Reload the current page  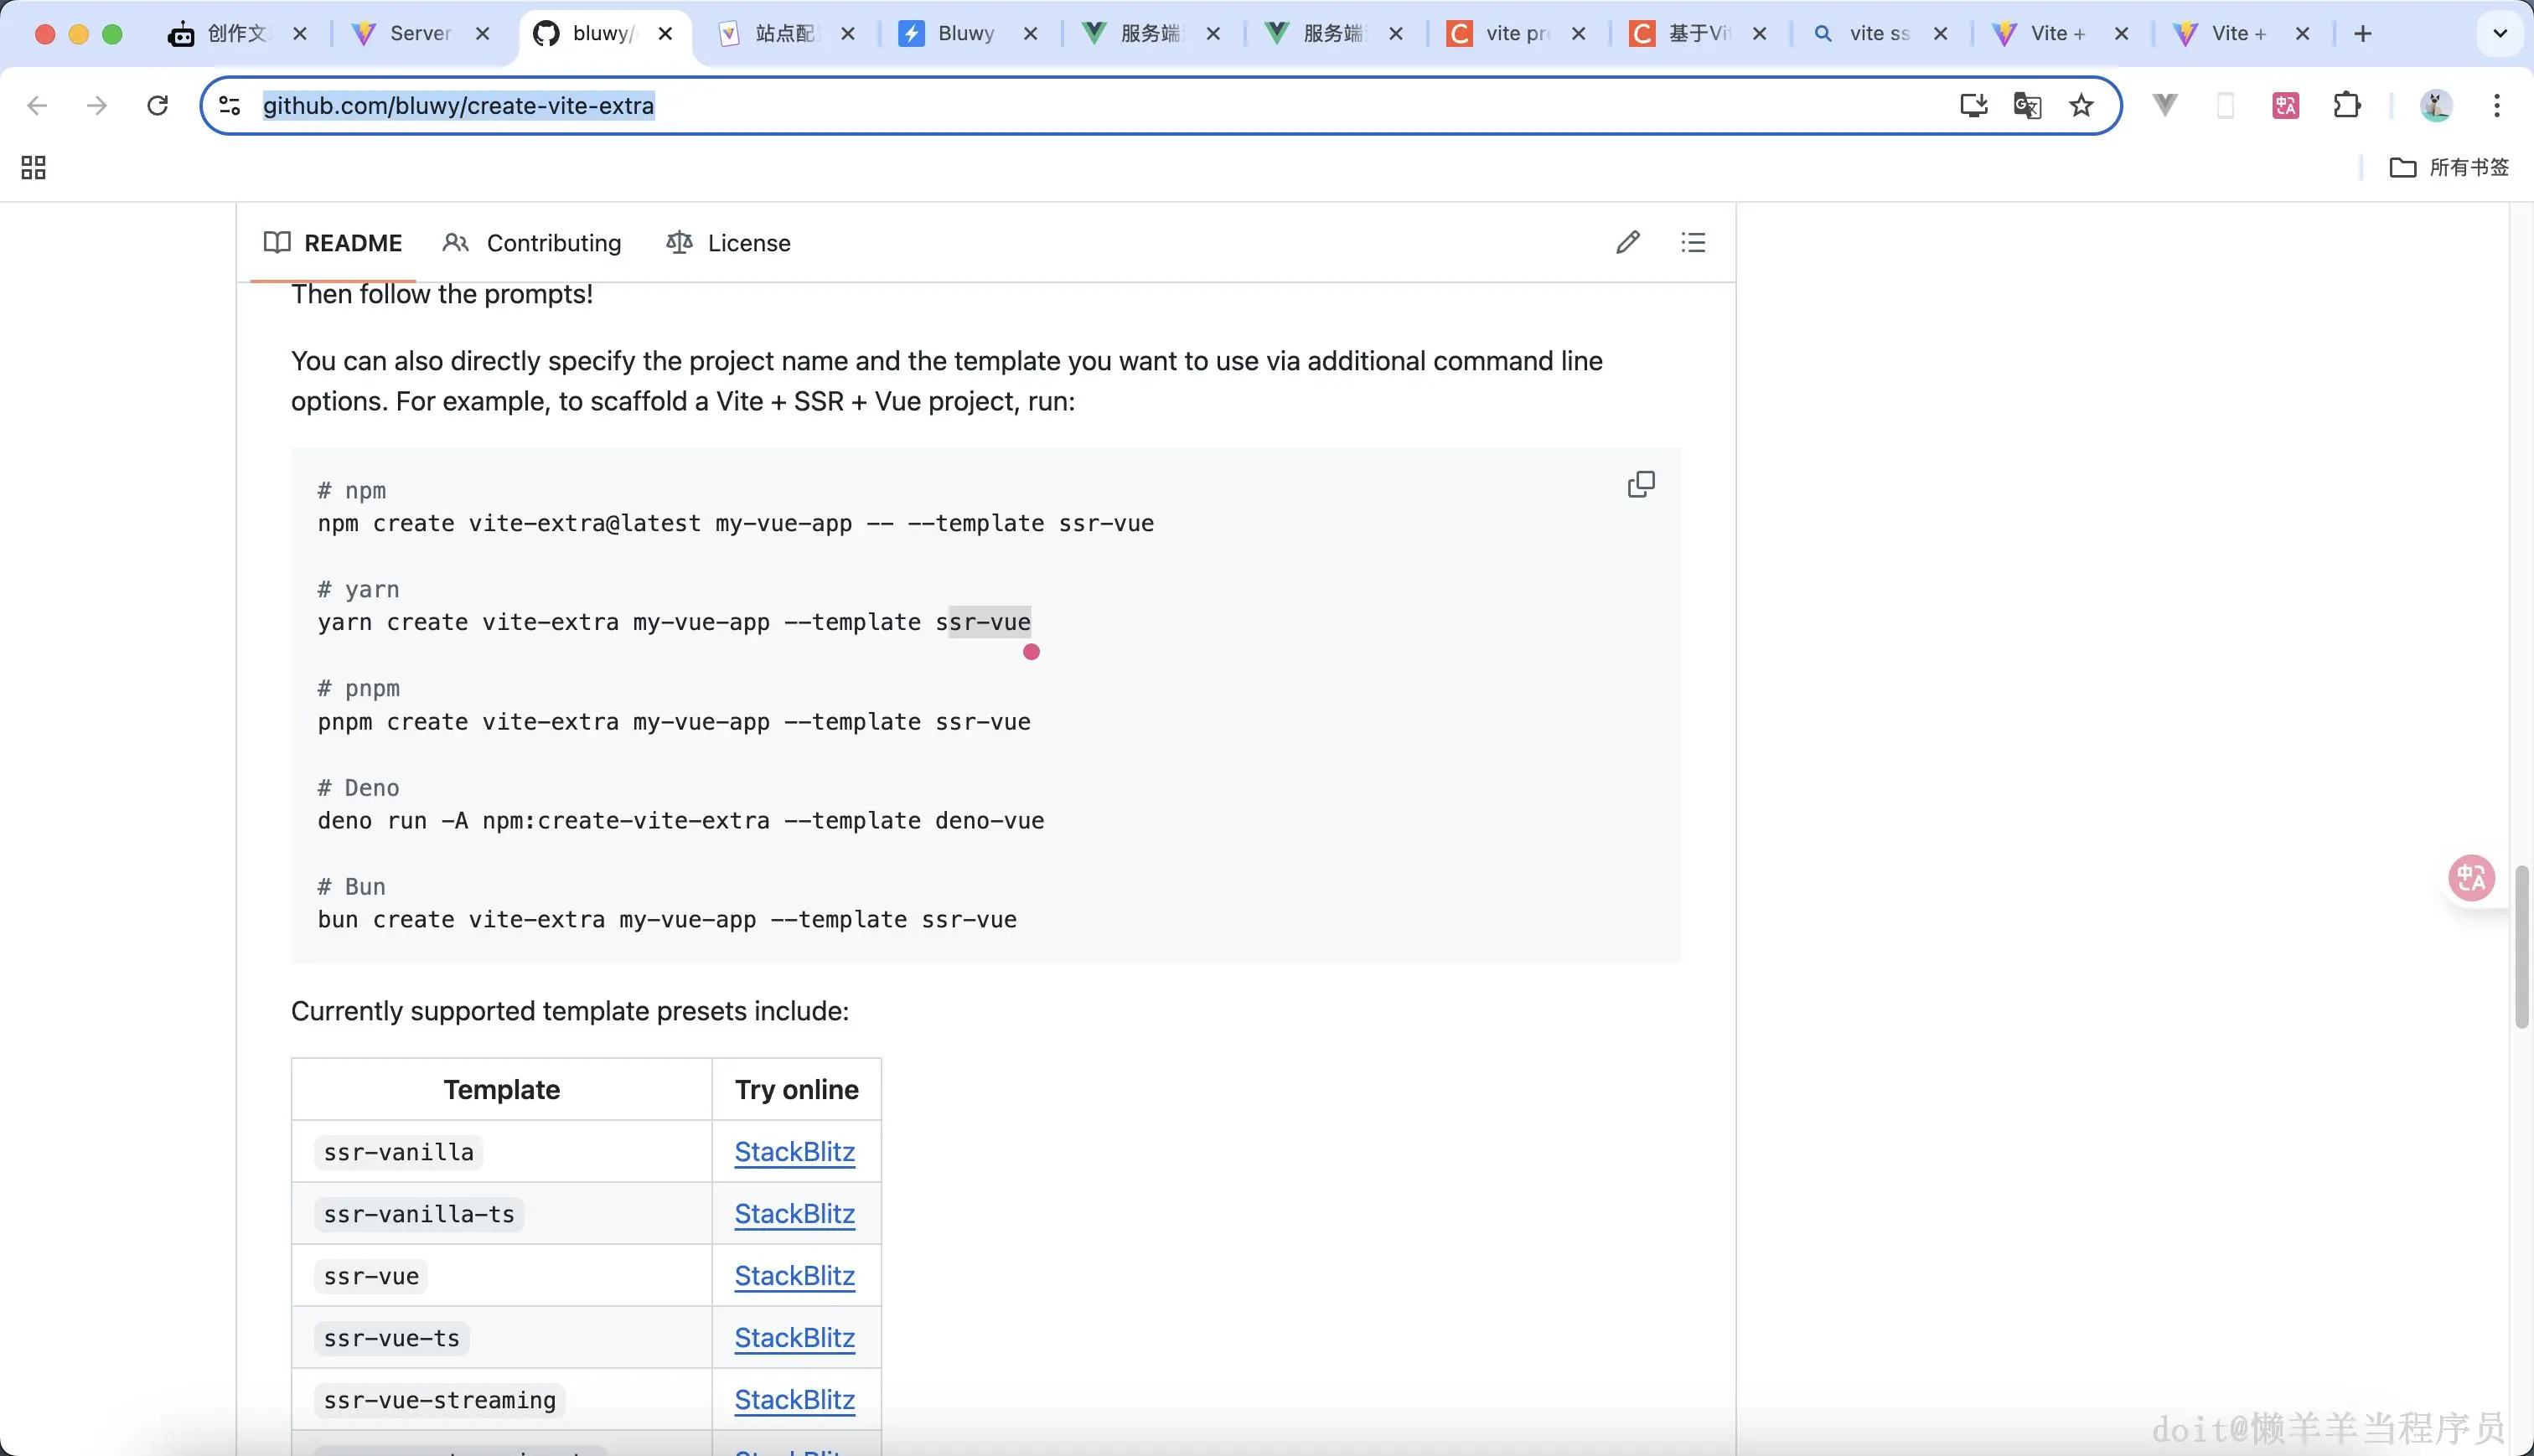(x=157, y=105)
